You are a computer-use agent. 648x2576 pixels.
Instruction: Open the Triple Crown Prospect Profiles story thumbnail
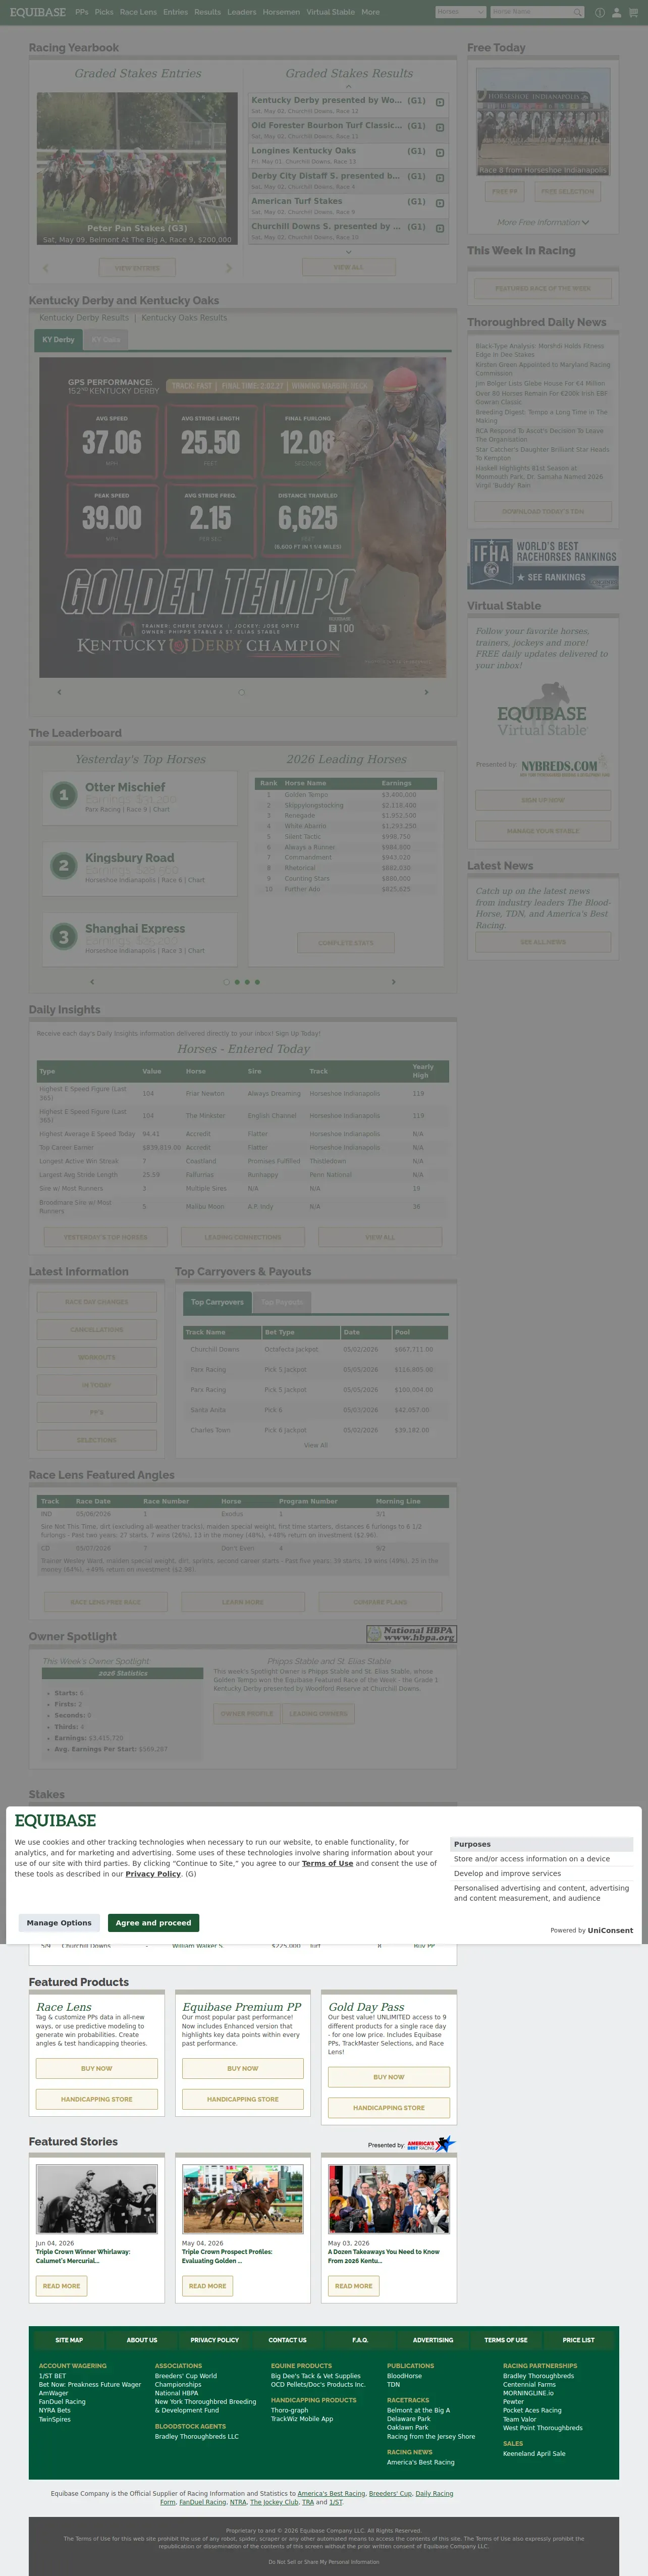point(243,2199)
